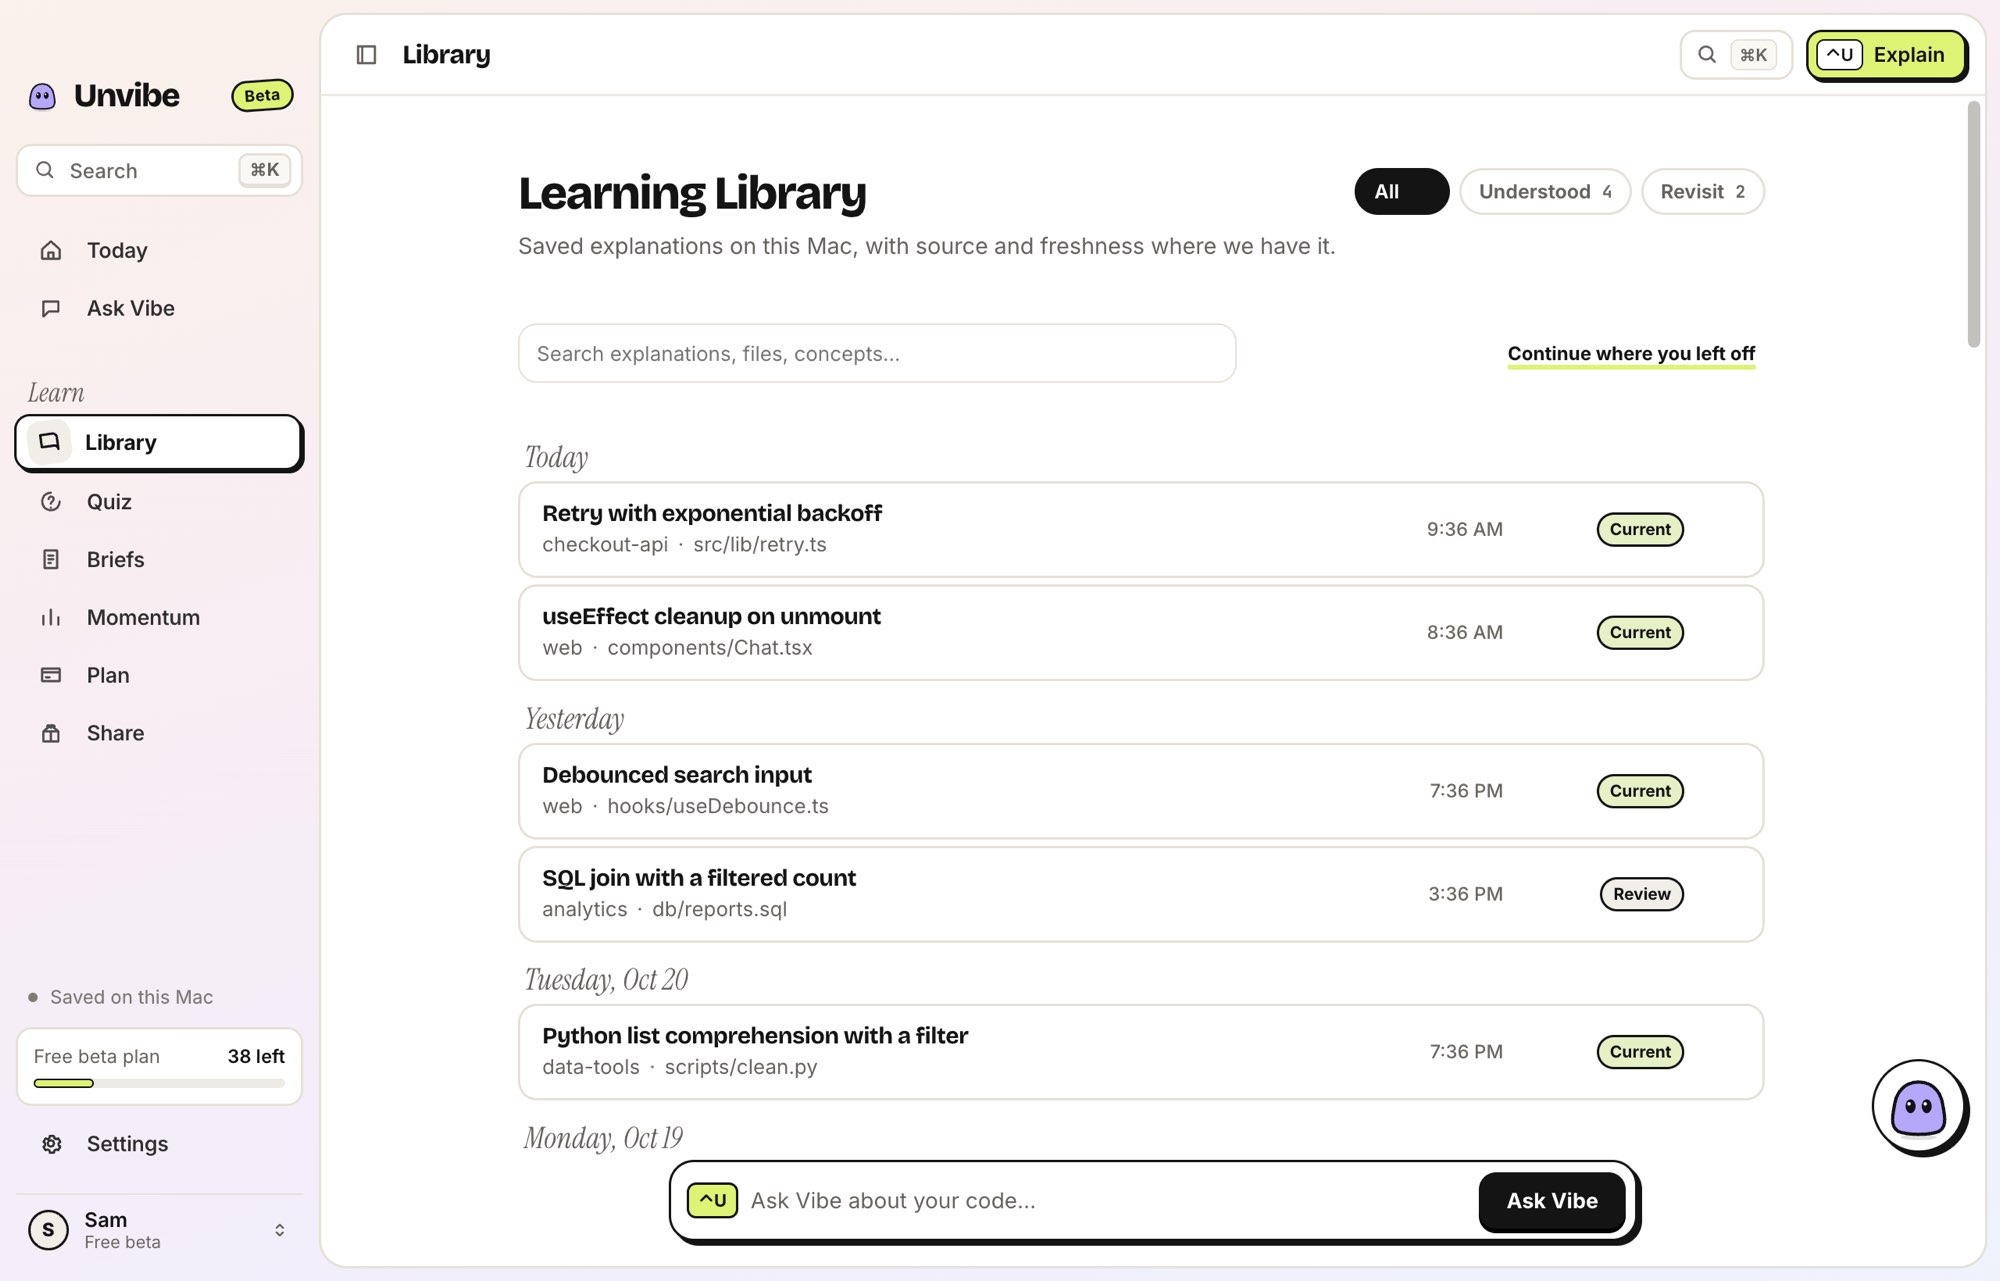Filter by Understood explanations
The width and height of the screenshot is (2000, 1281).
pos(1545,192)
